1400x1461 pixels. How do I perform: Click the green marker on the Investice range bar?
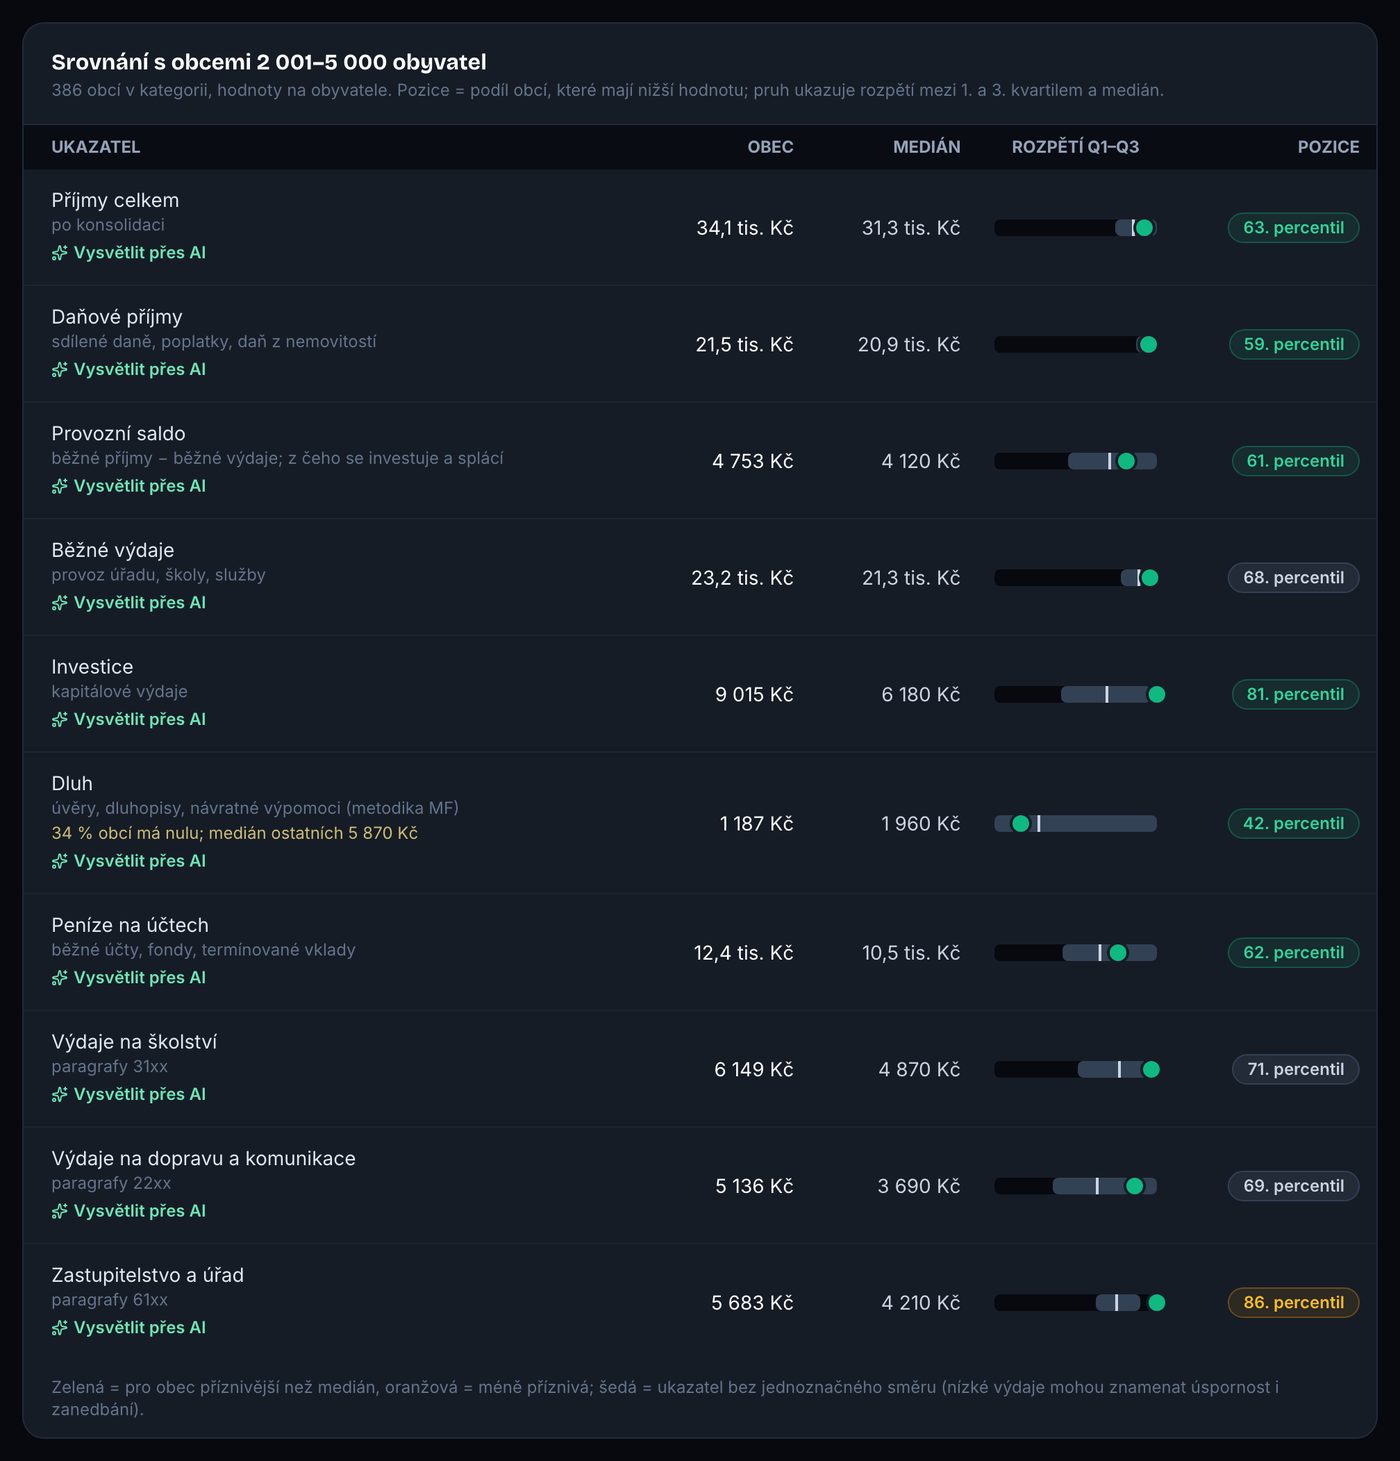(x=1157, y=694)
